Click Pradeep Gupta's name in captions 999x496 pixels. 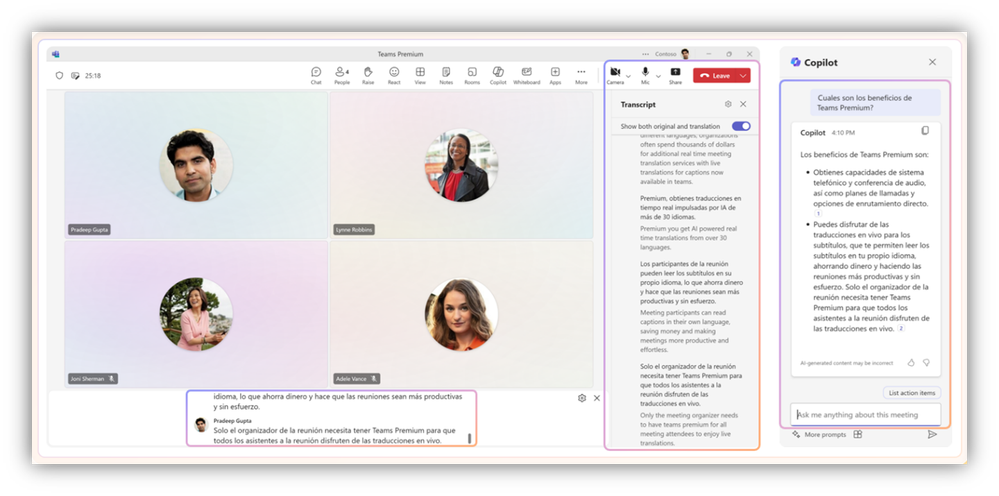(233, 421)
